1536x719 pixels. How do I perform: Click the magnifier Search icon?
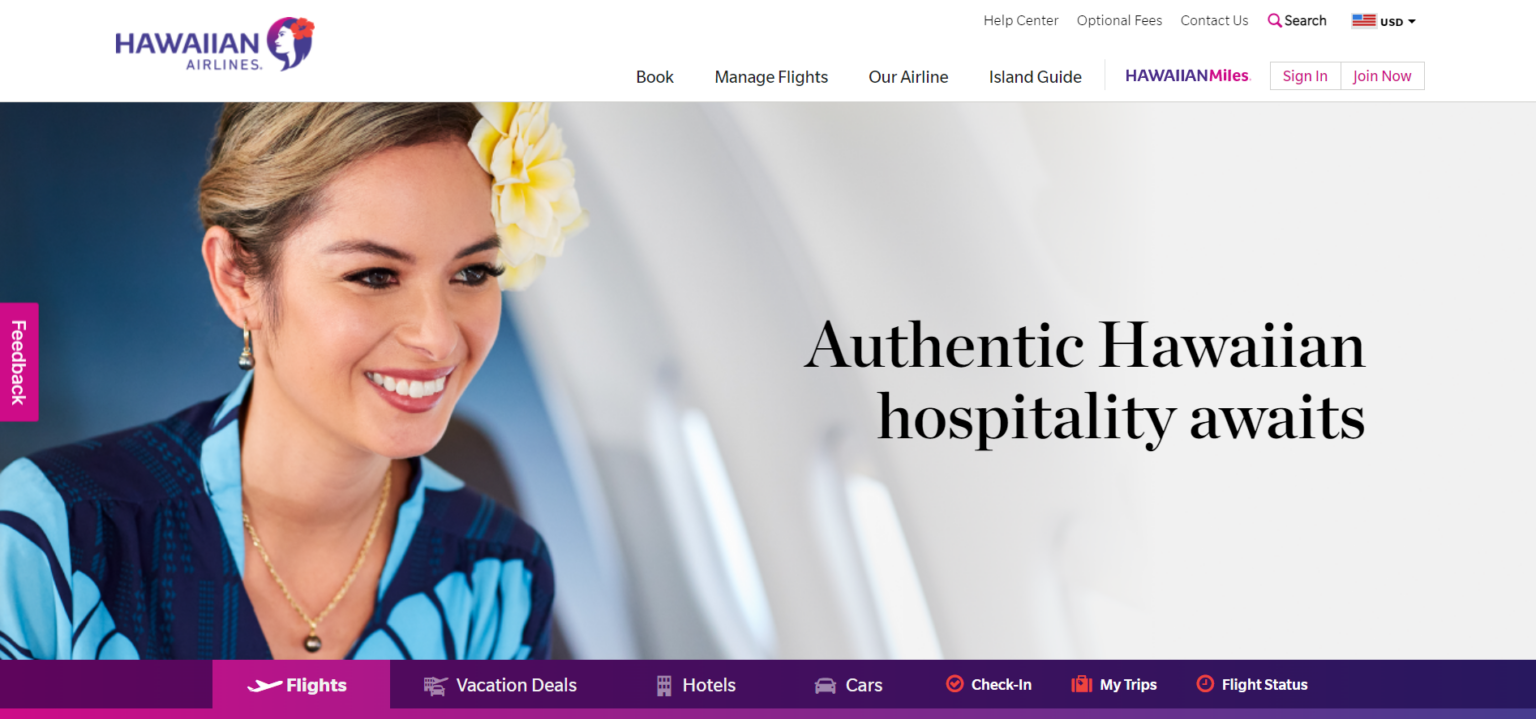point(1274,20)
